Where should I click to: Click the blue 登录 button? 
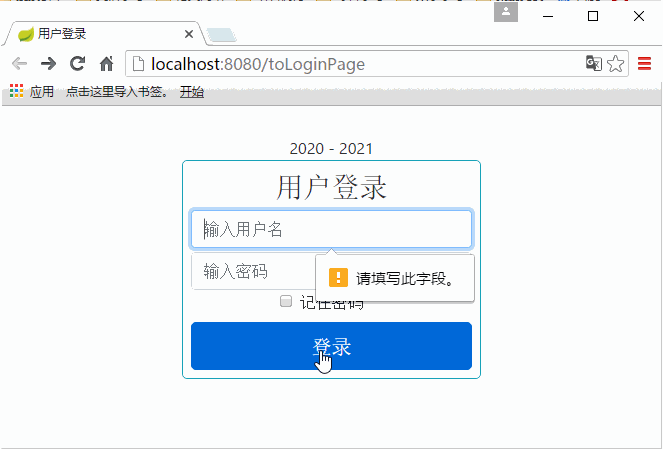(332, 346)
